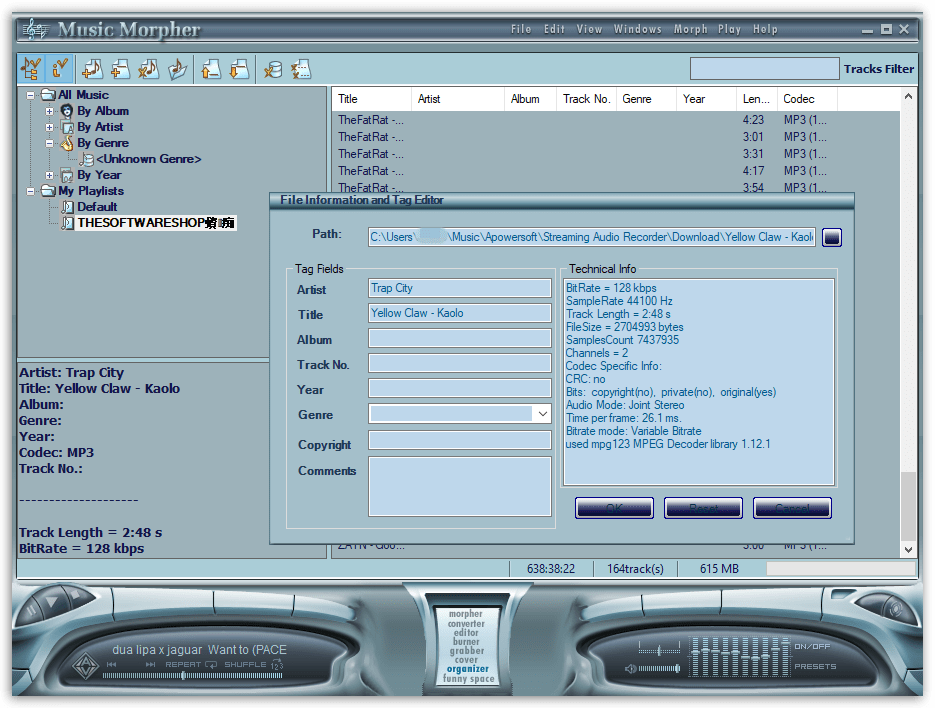Click the remove from database icon

[x=274, y=68]
